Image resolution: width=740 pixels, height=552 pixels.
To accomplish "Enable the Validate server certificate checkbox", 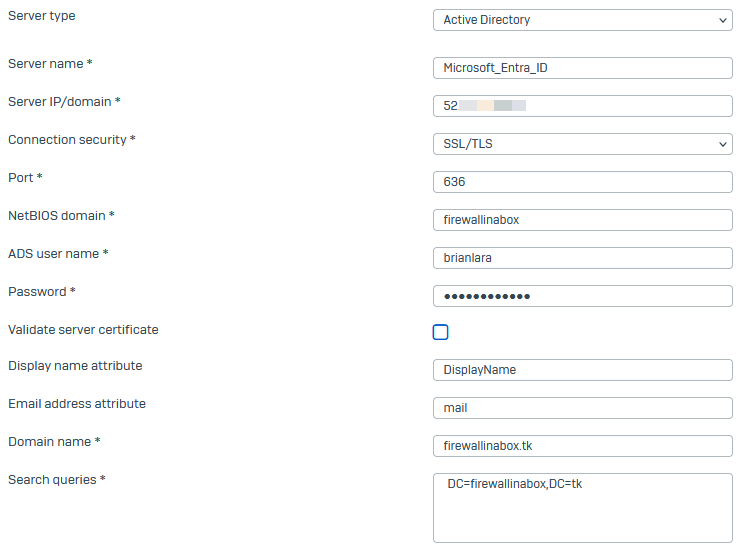I will [x=440, y=332].
